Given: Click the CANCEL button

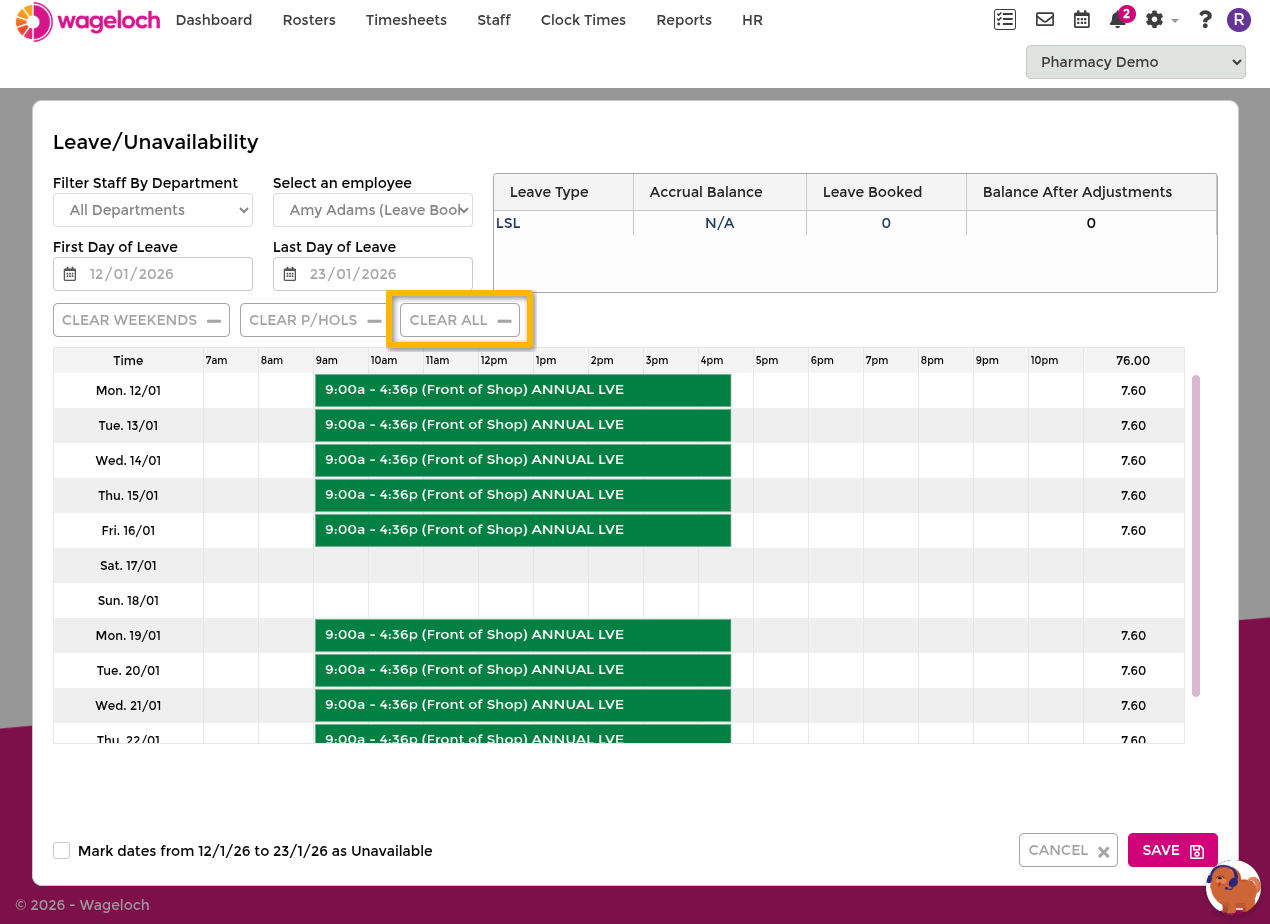Looking at the screenshot, I should (x=1069, y=850).
